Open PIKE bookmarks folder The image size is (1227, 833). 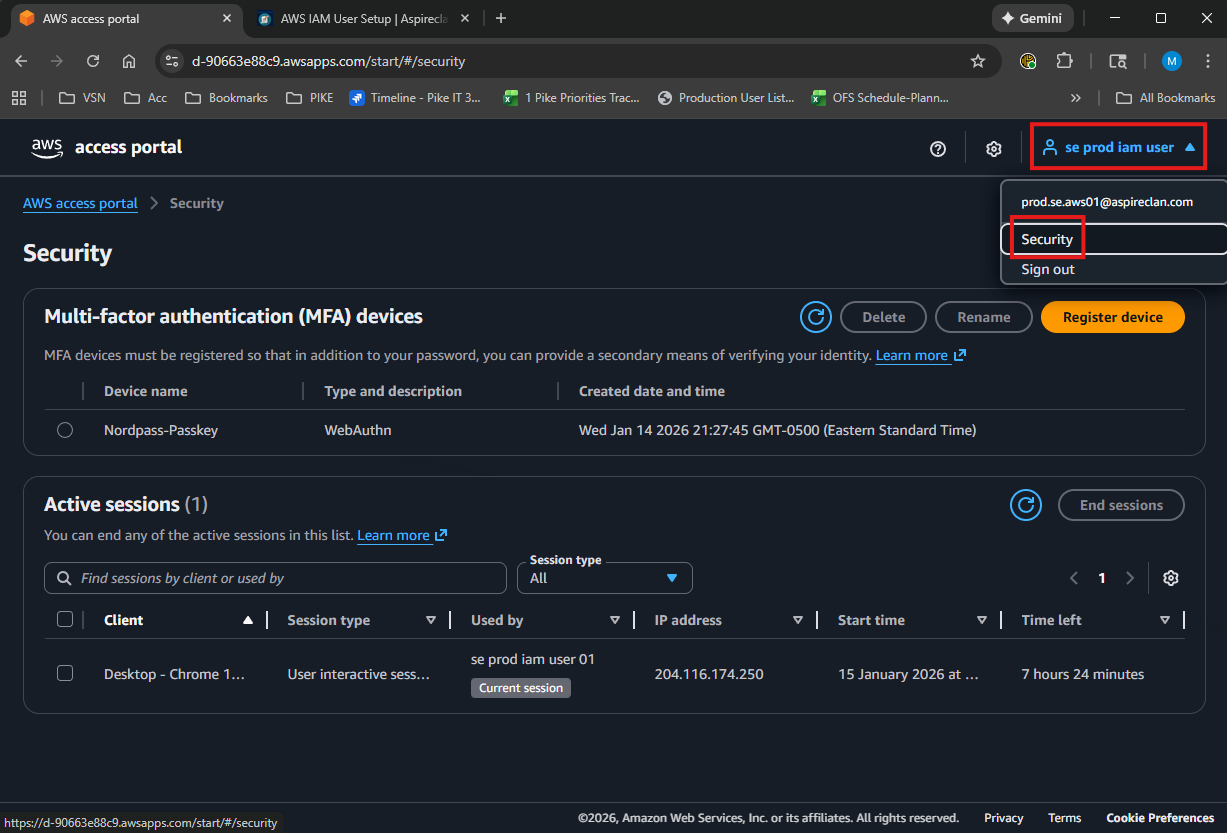tap(309, 98)
